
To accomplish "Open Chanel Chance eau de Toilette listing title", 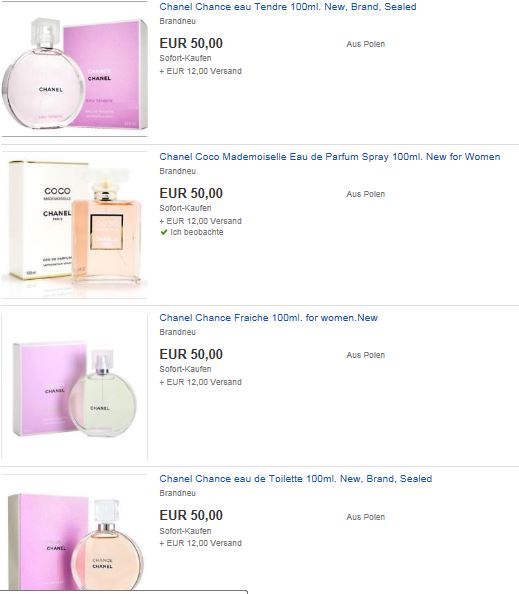I will tap(296, 479).
